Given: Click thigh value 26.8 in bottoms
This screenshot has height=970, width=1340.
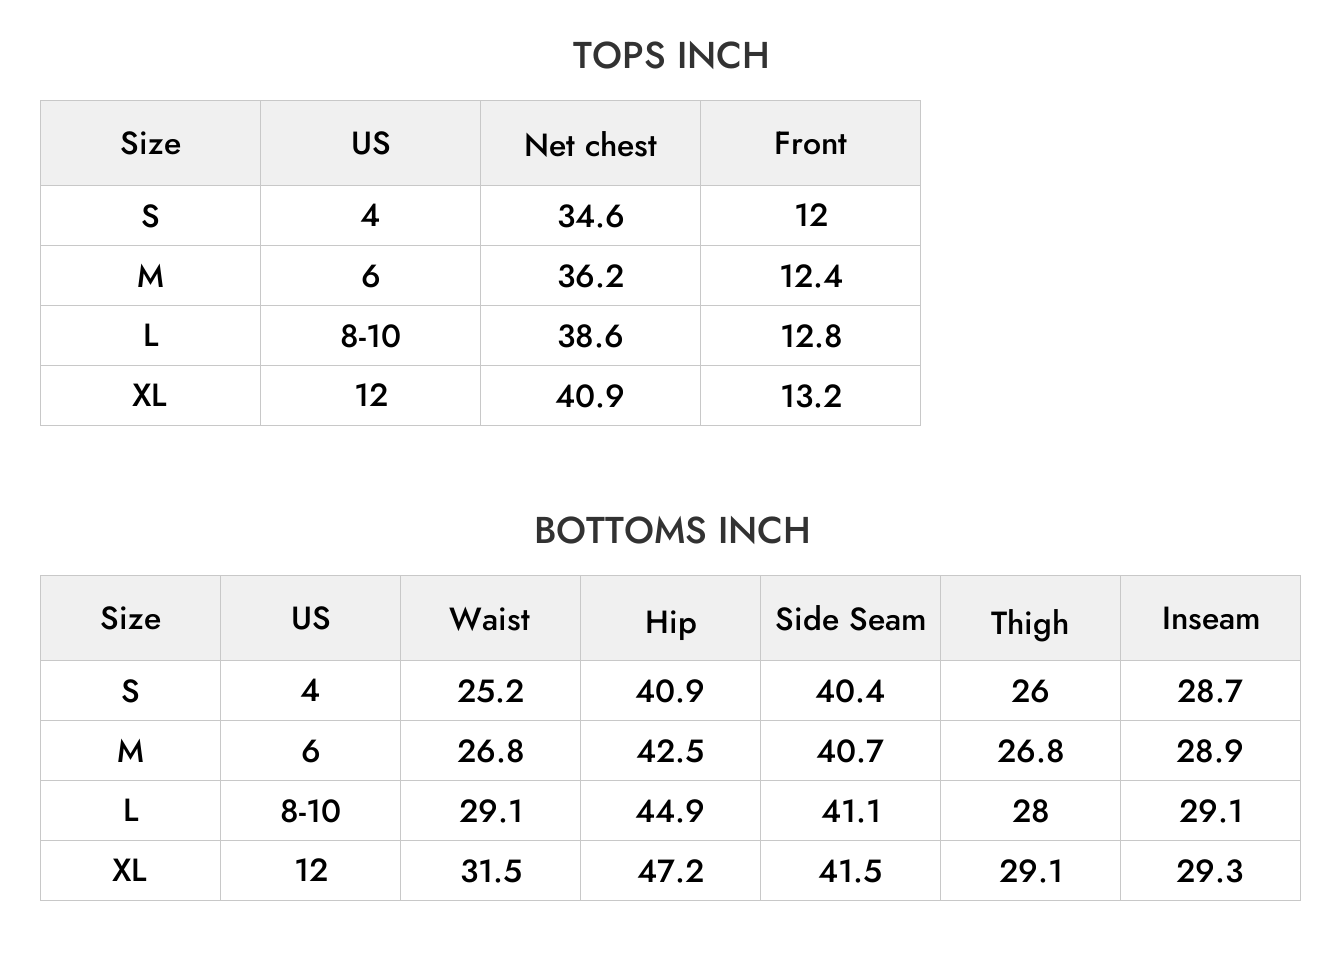Looking at the screenshot, I should (x=1030, y=751).
